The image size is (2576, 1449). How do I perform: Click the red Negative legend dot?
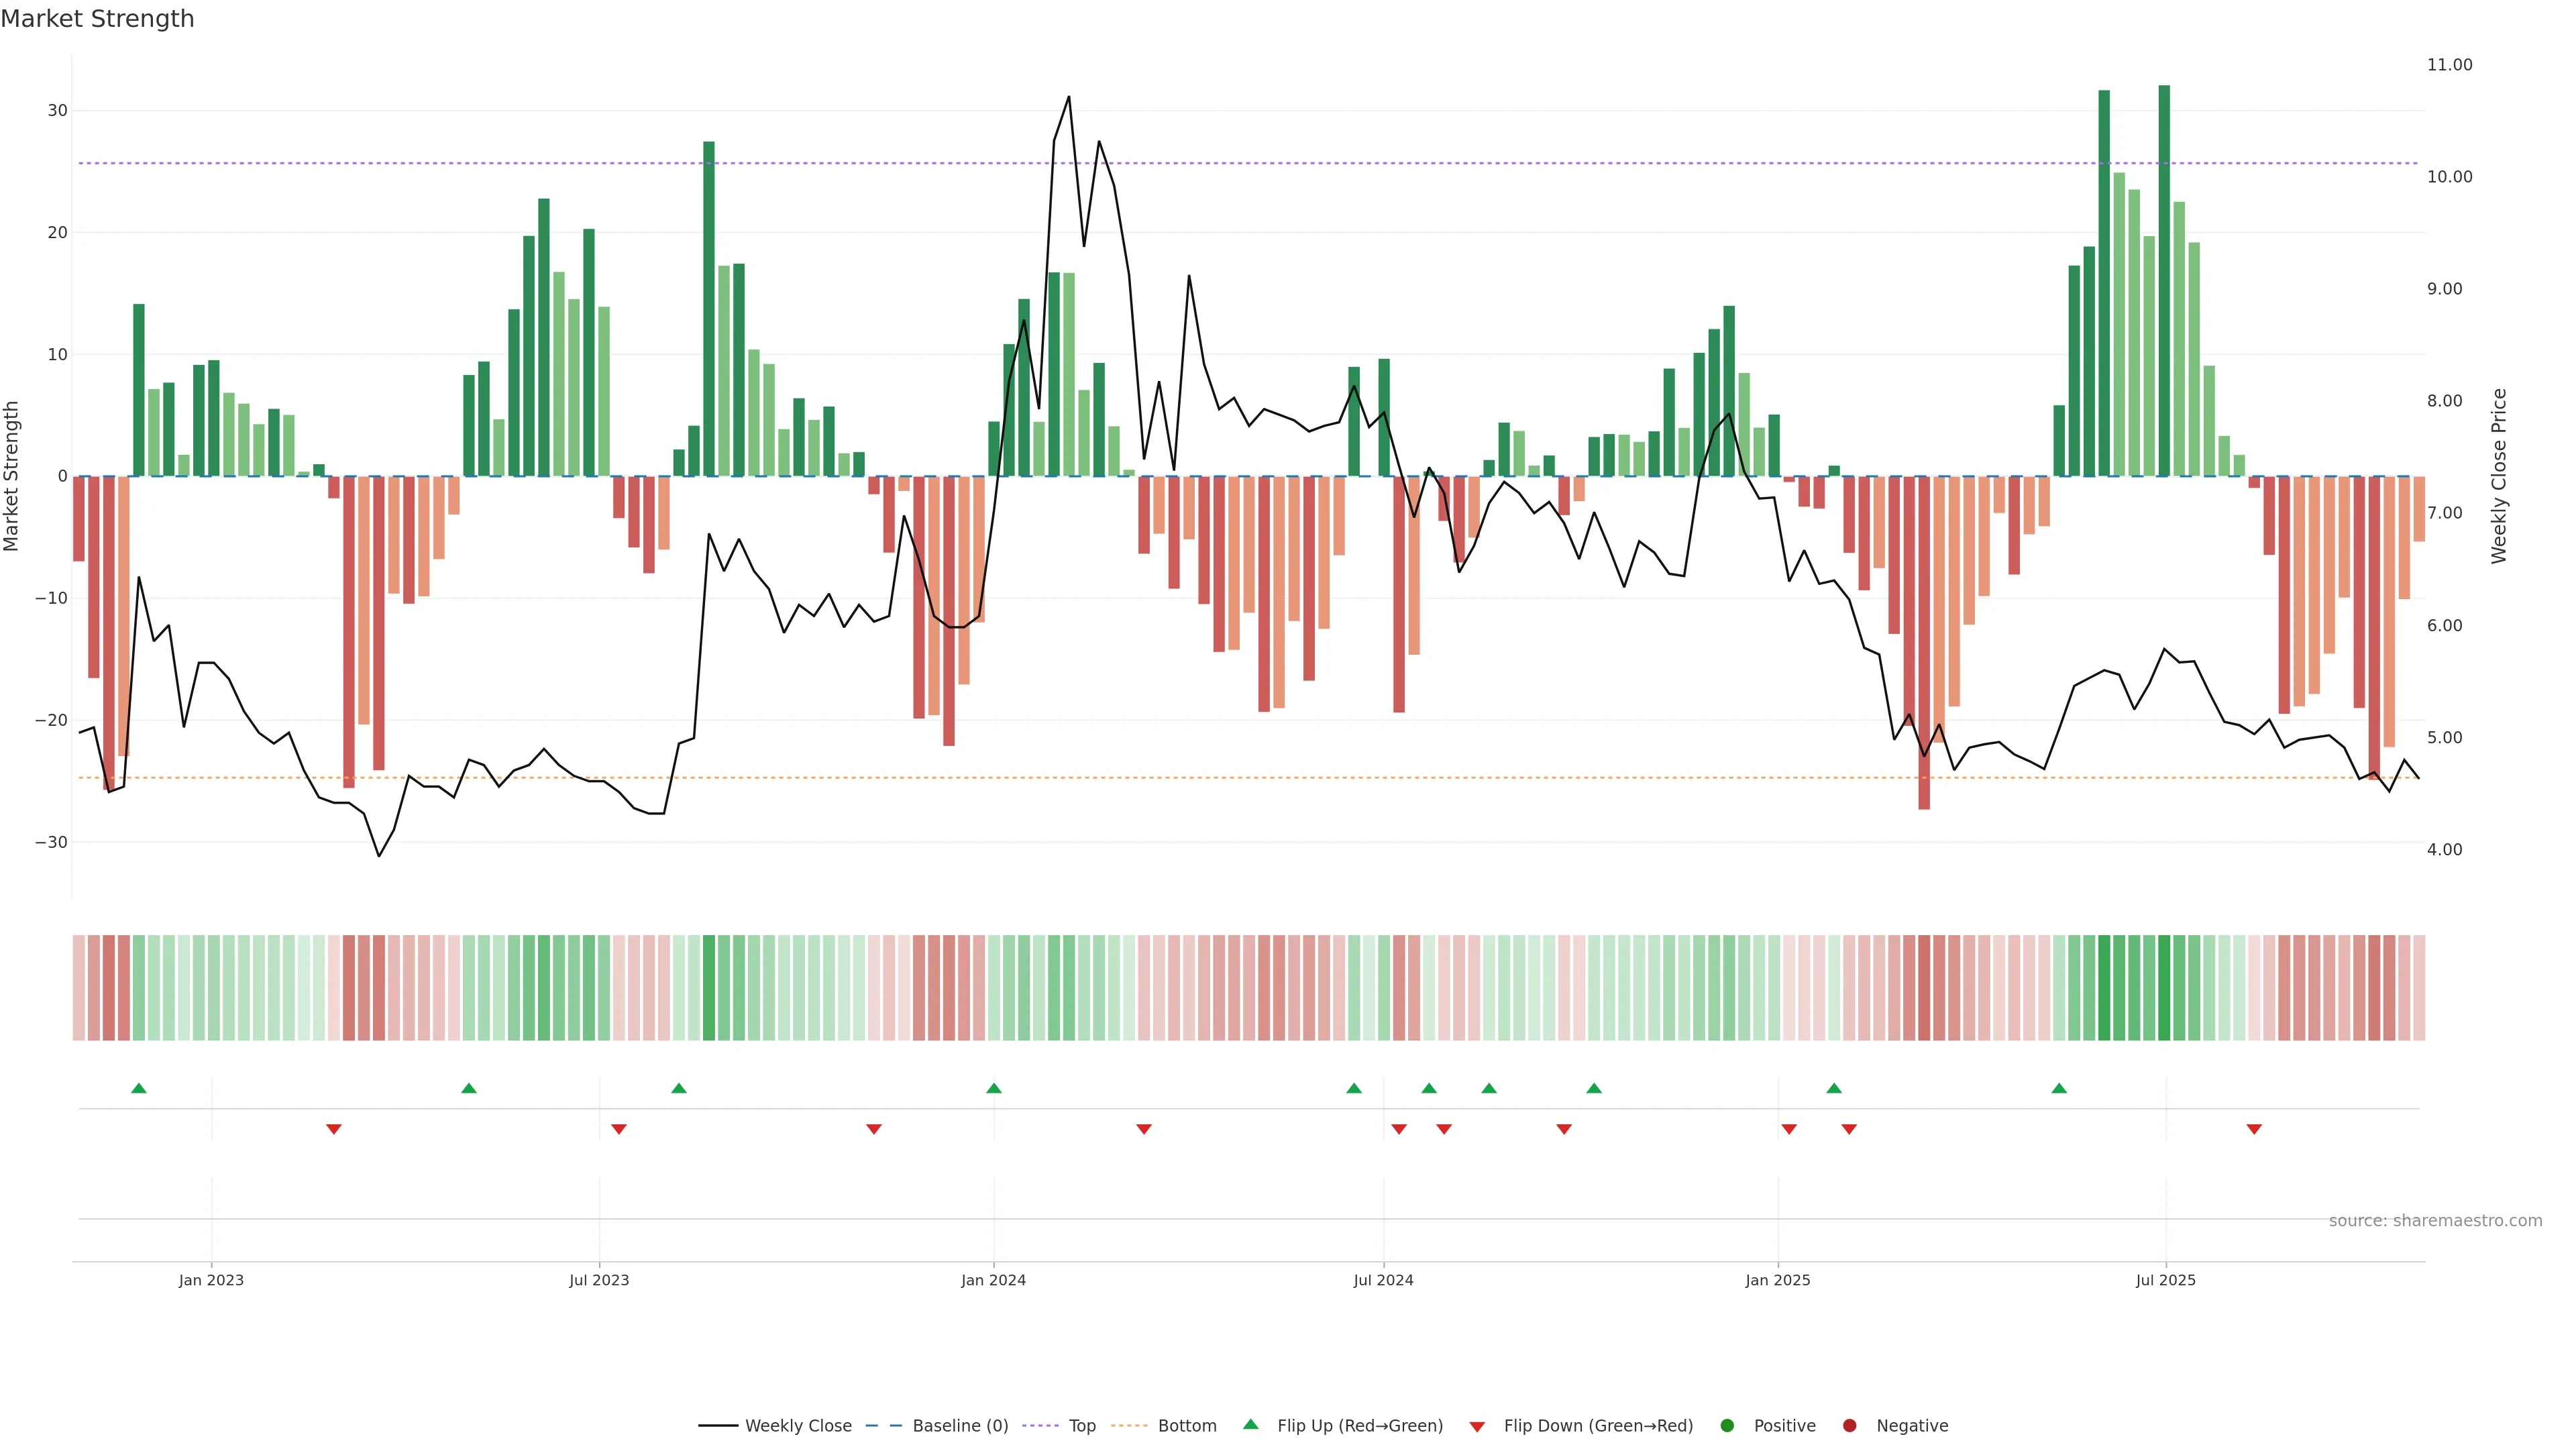coord(1849,1426)
